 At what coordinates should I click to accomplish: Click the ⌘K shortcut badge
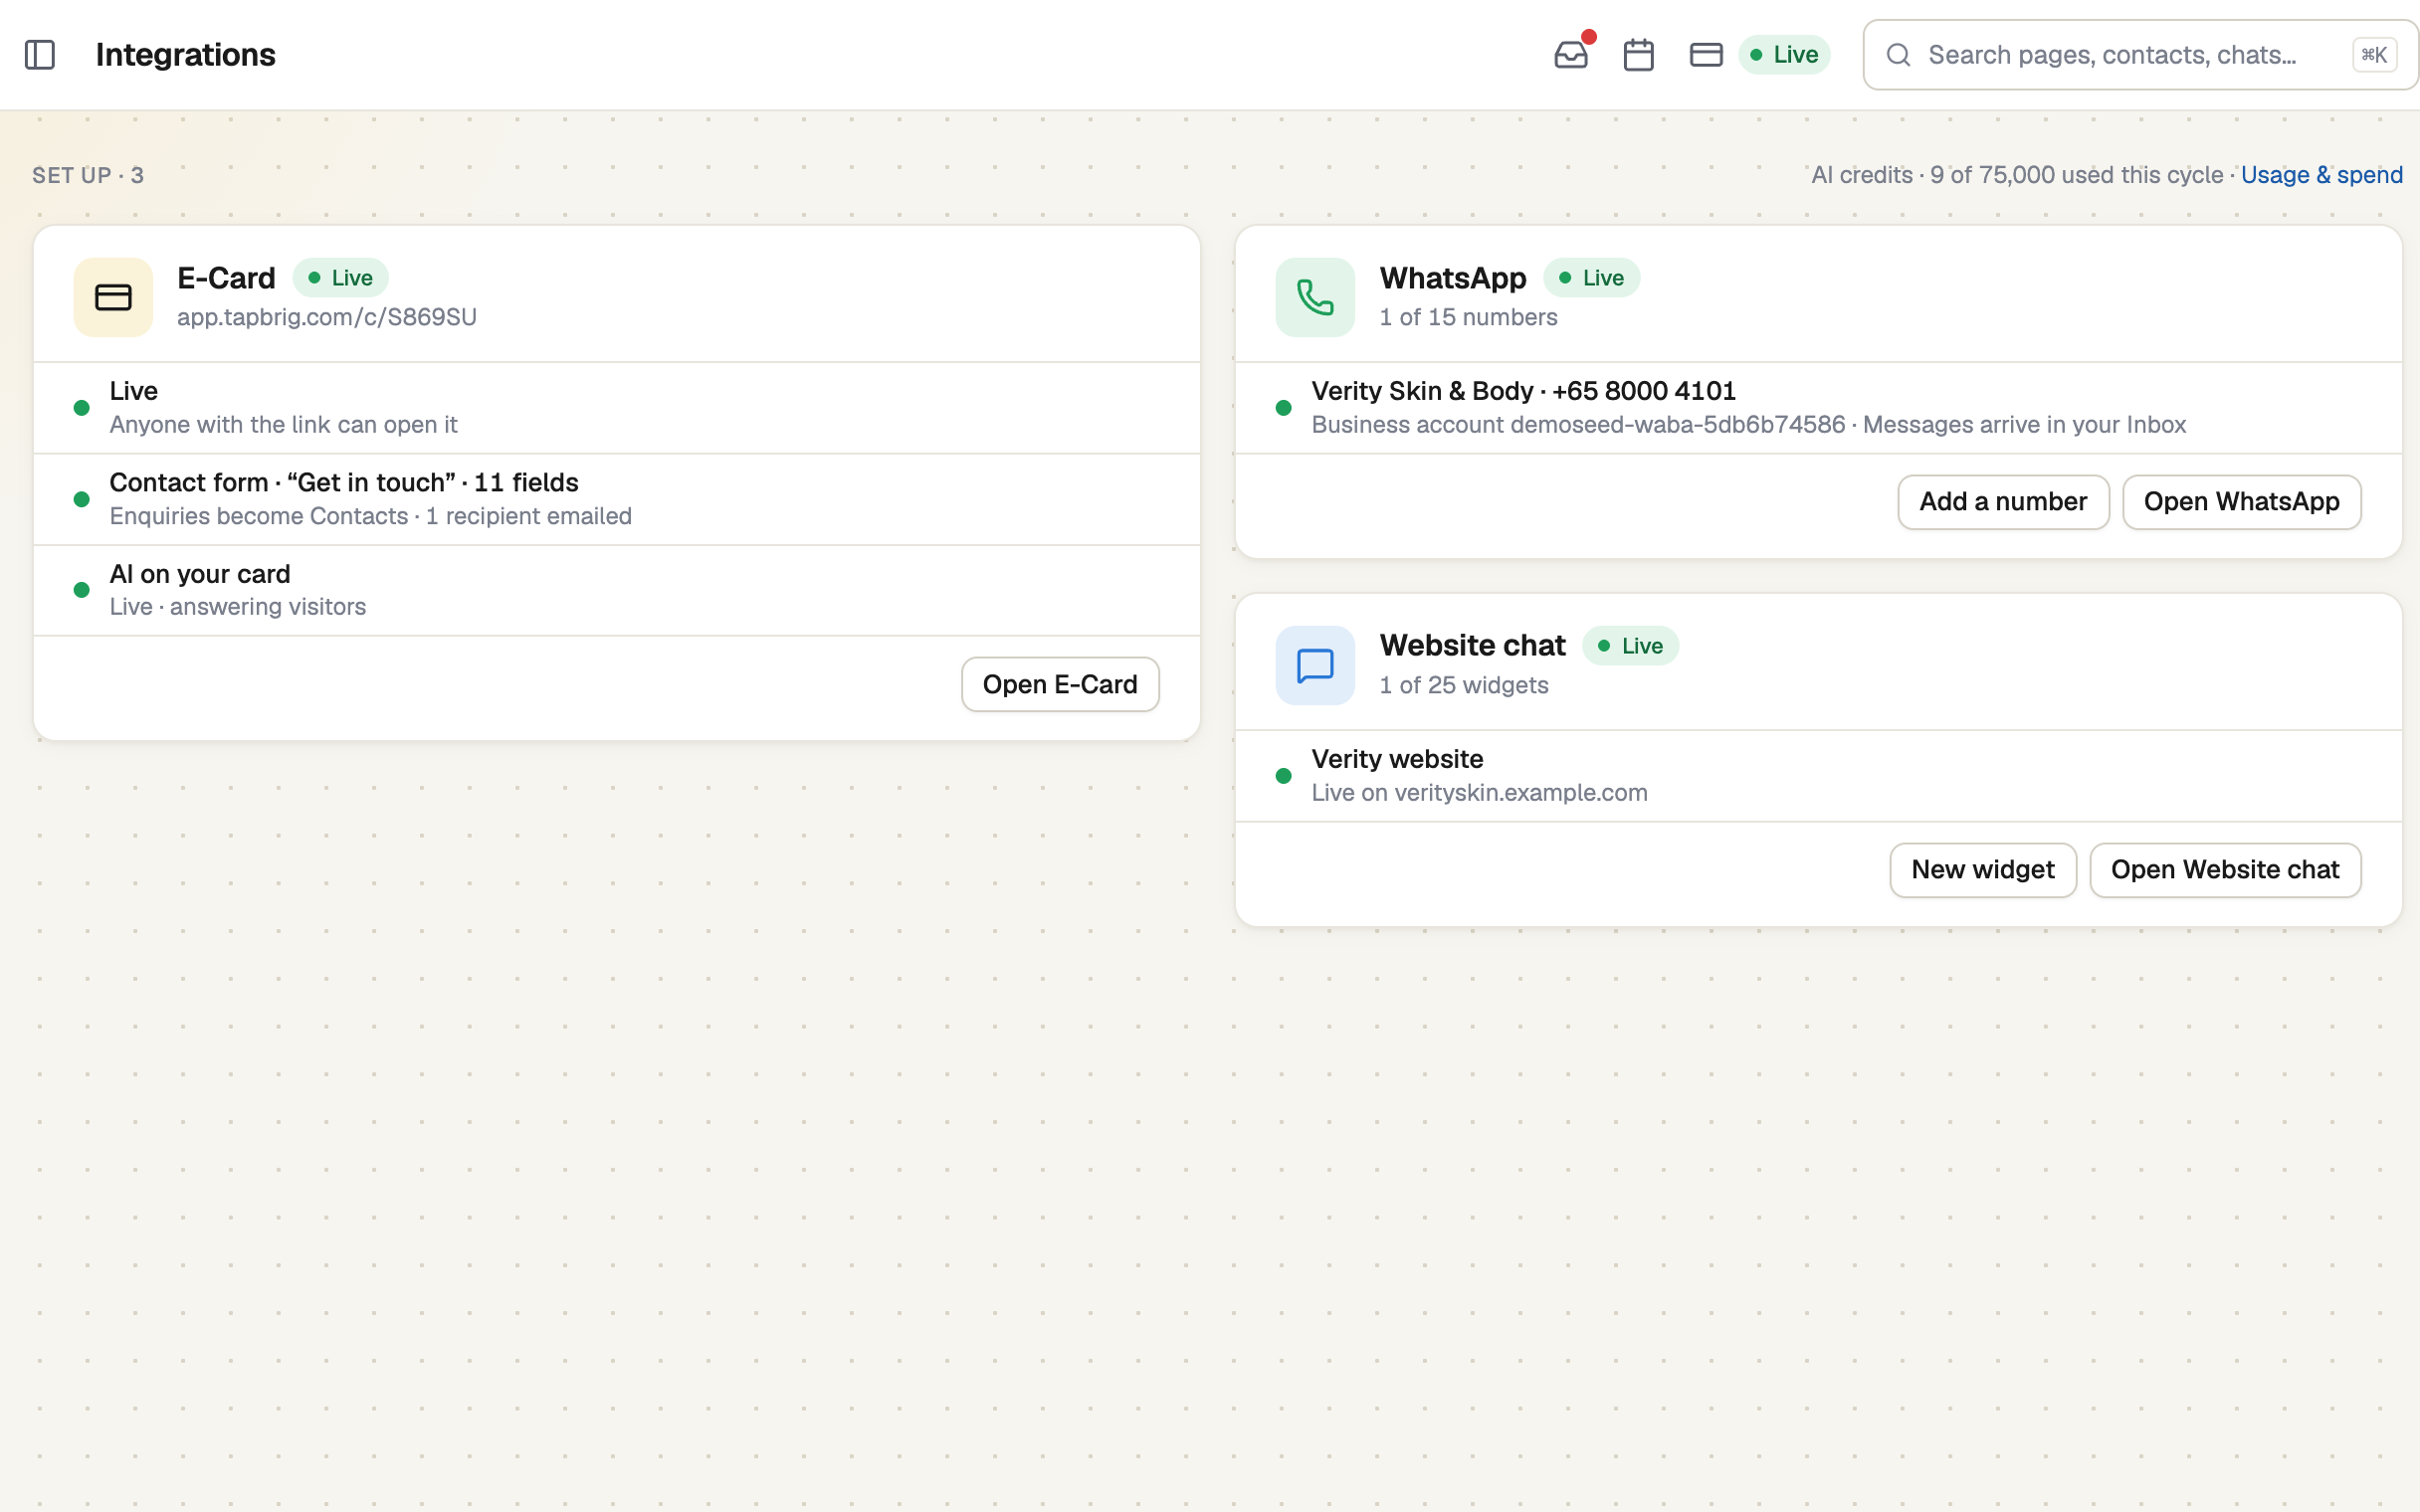point(2374,55)
